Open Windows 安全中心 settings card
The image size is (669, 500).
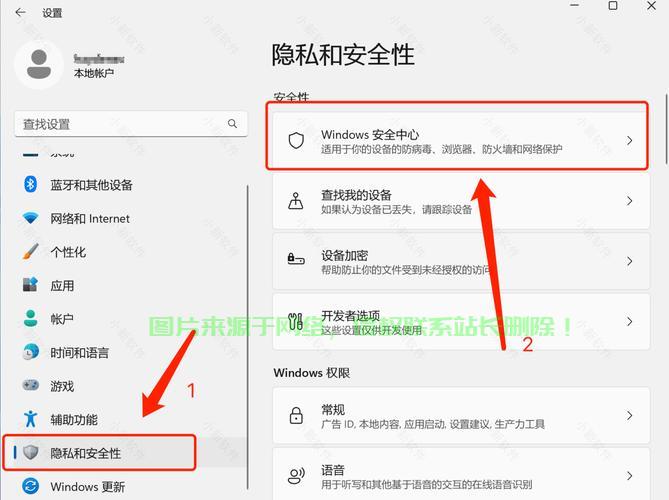click(461, 140)
